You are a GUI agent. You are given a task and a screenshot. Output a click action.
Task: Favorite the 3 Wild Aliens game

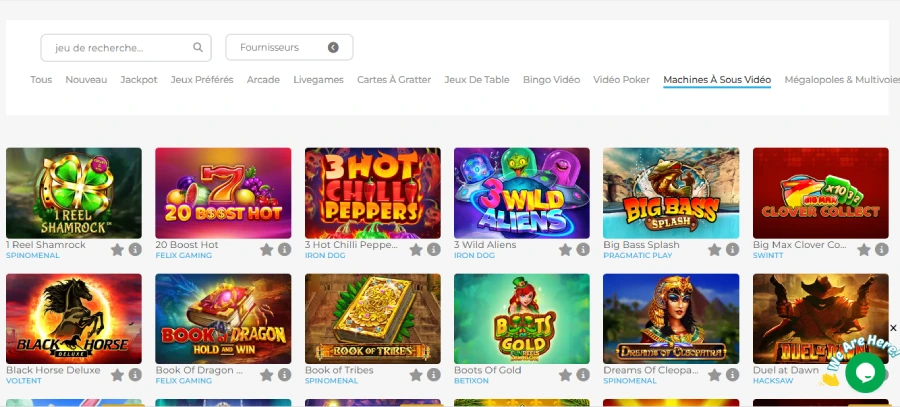pos(565,250)
